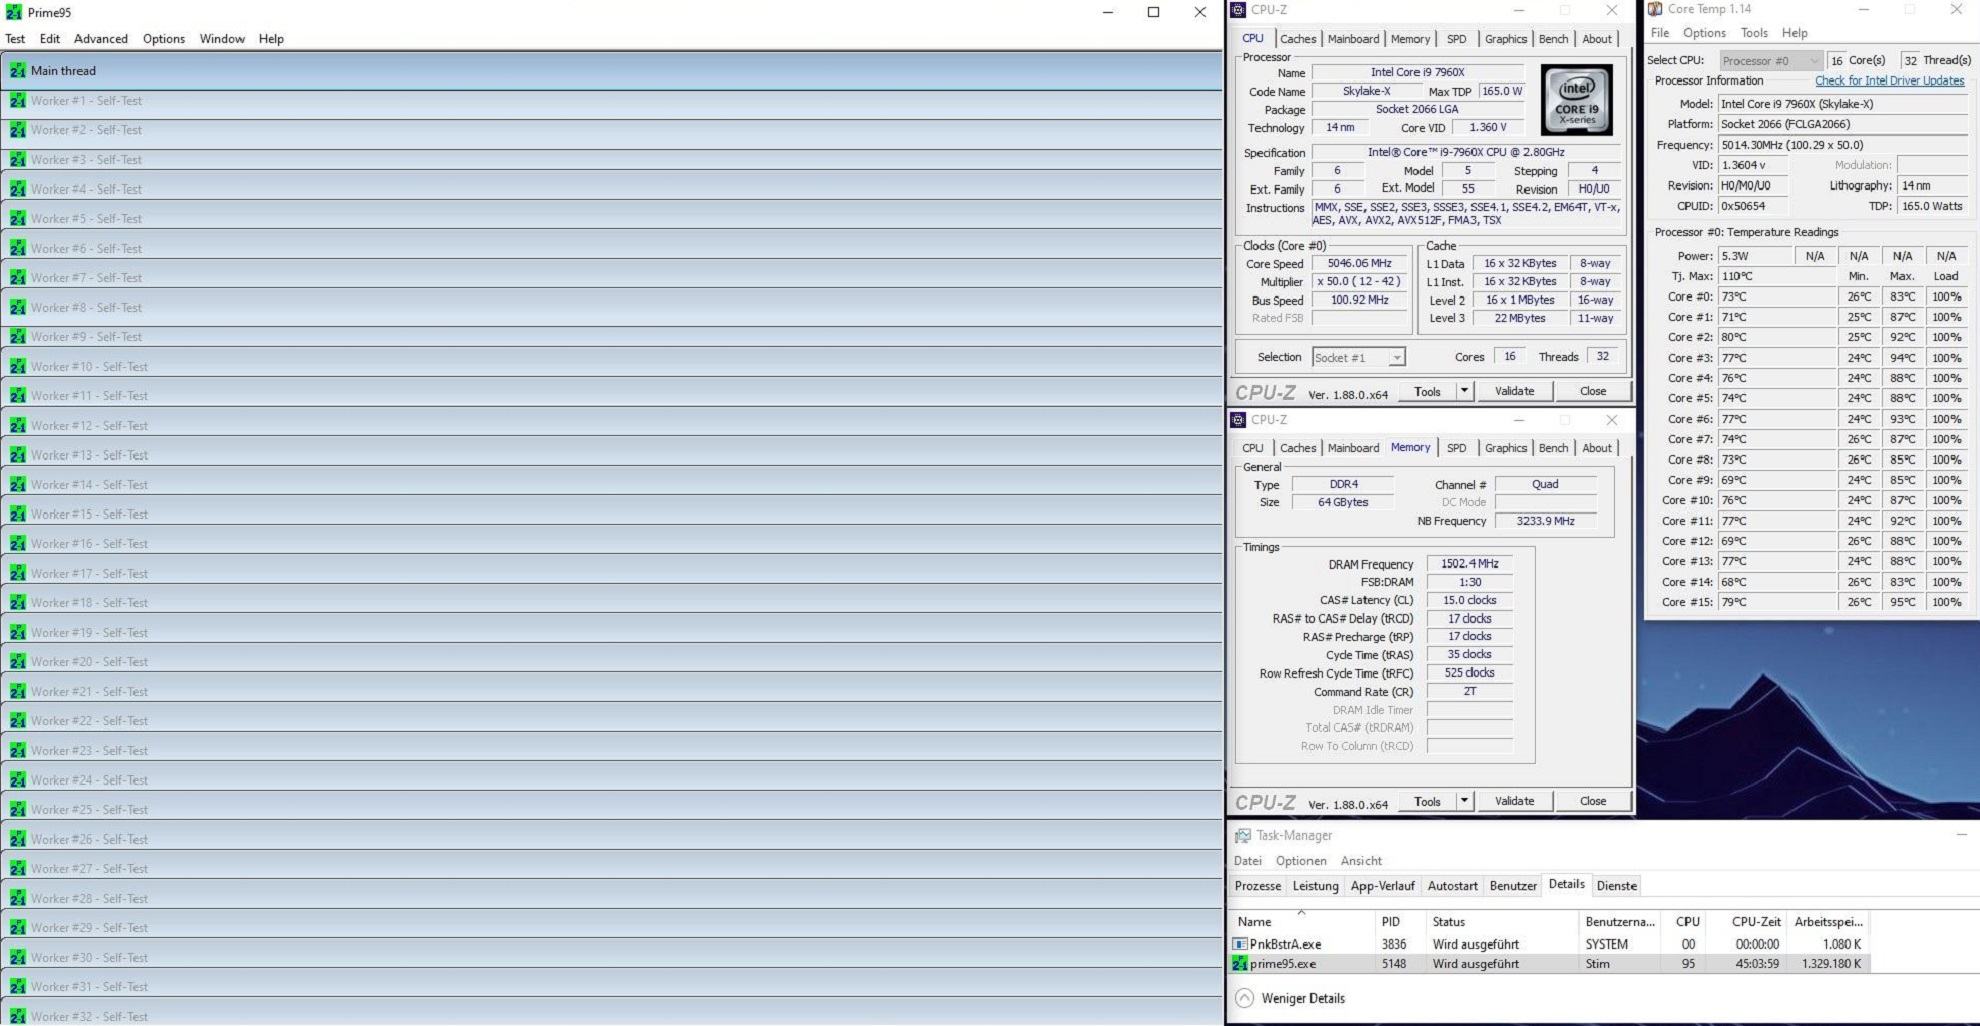
Task: Click the Prime95 icon beside Worker #10
Action: 17,366
